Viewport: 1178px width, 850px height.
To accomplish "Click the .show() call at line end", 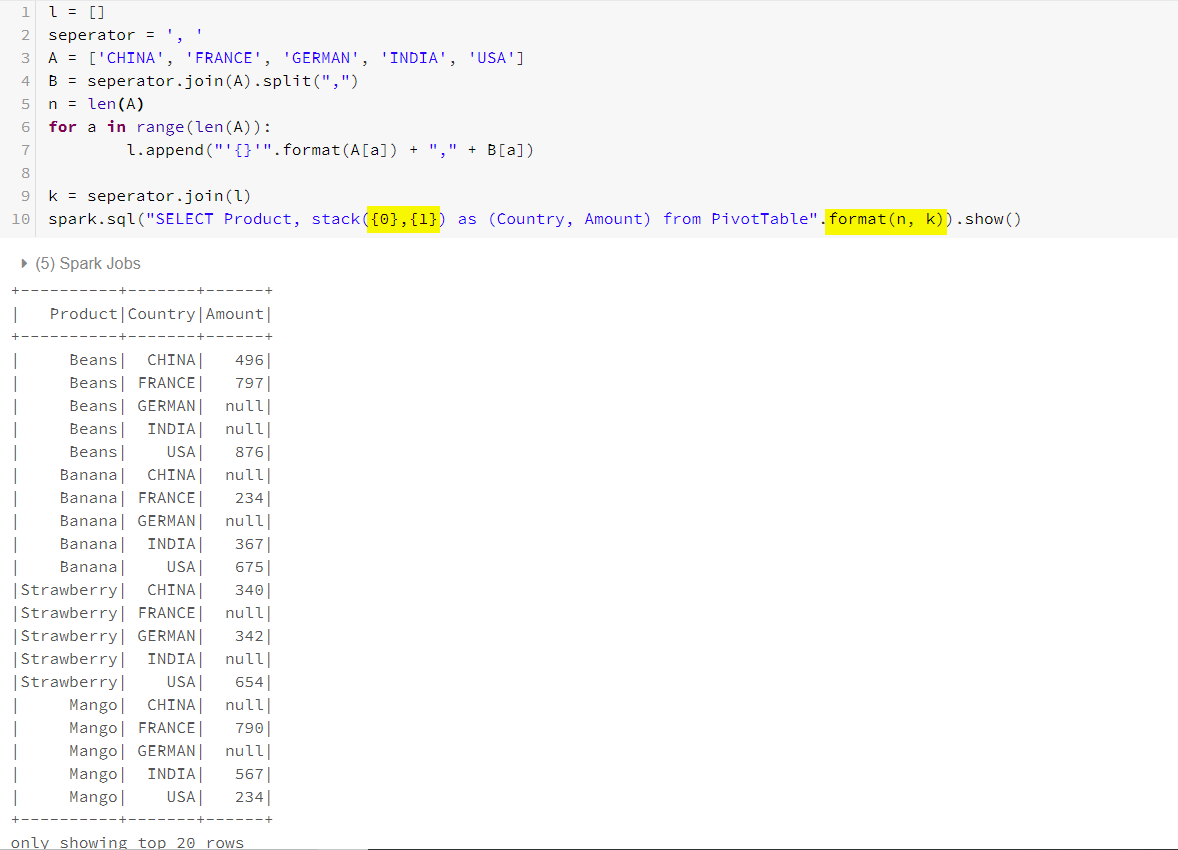I will pyautogui.click(x=990, y=218).
